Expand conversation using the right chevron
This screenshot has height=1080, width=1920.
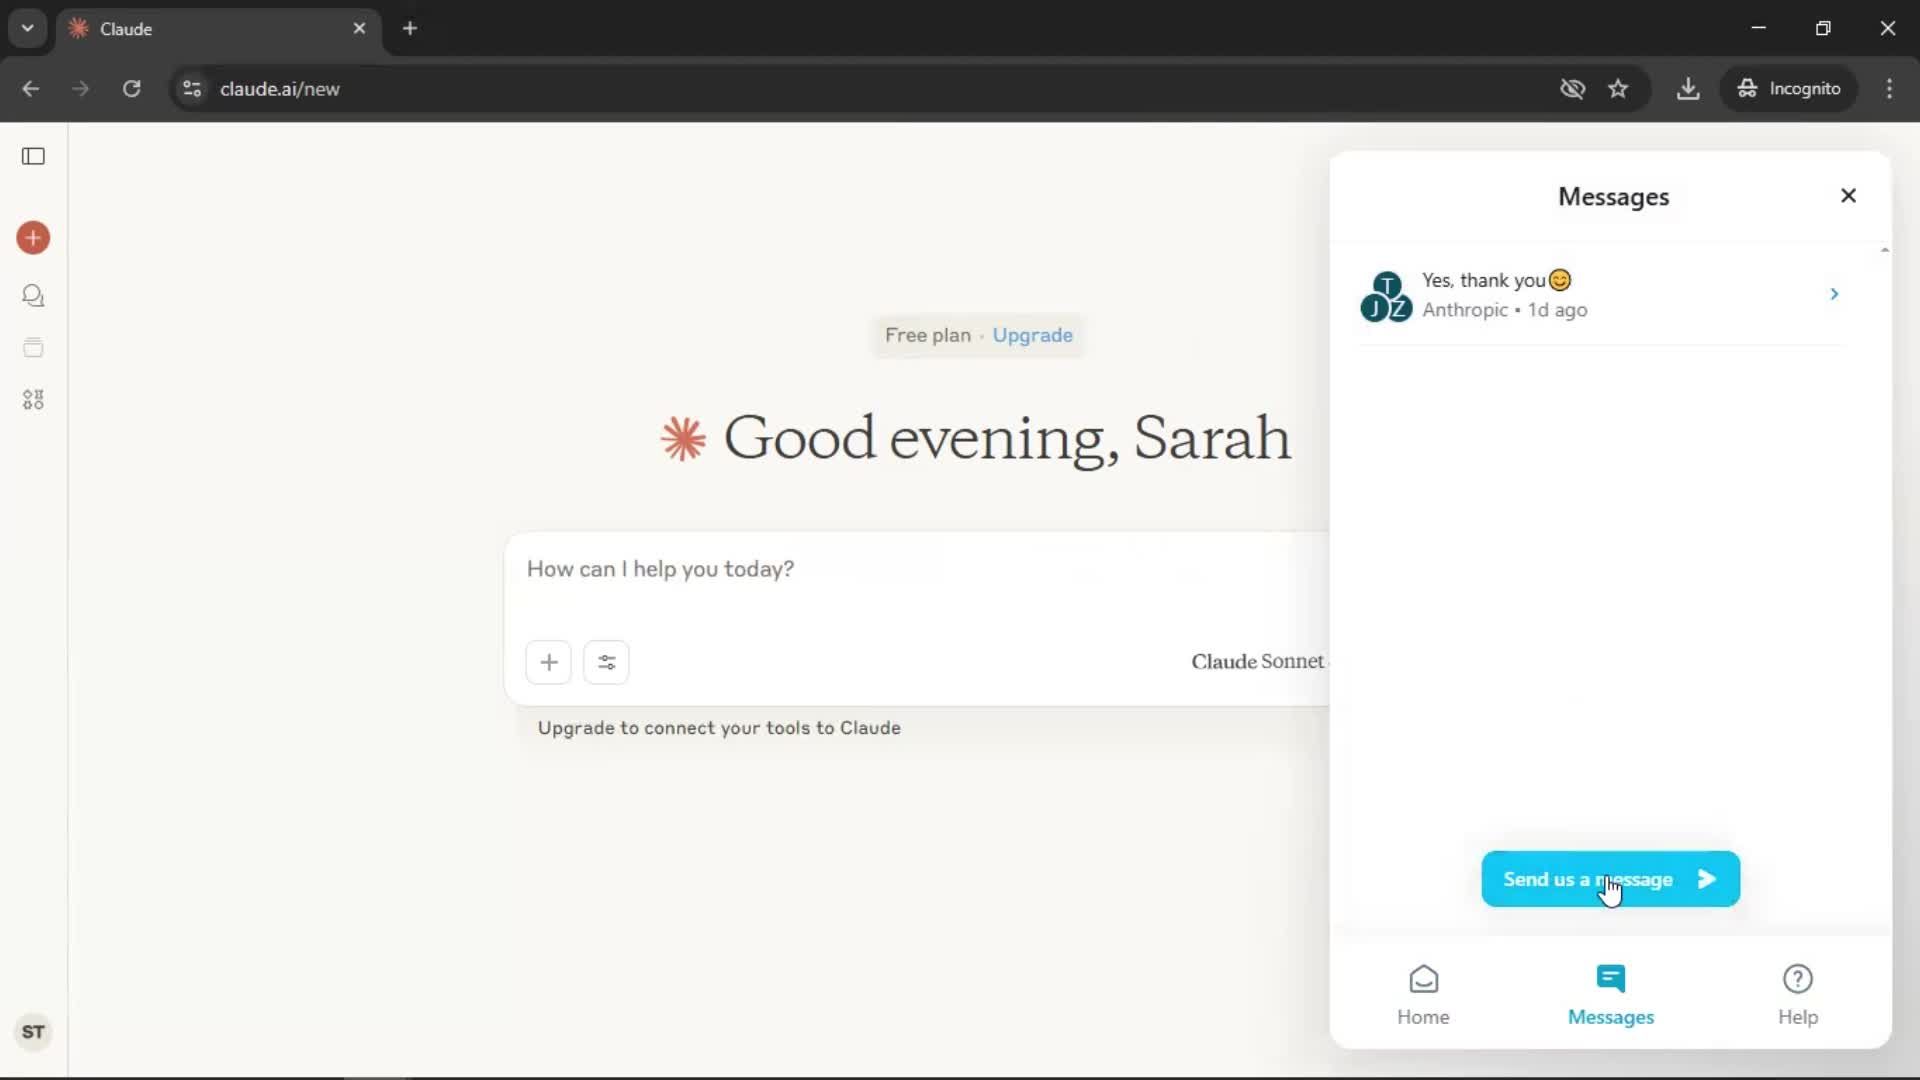coord(1834,294)
